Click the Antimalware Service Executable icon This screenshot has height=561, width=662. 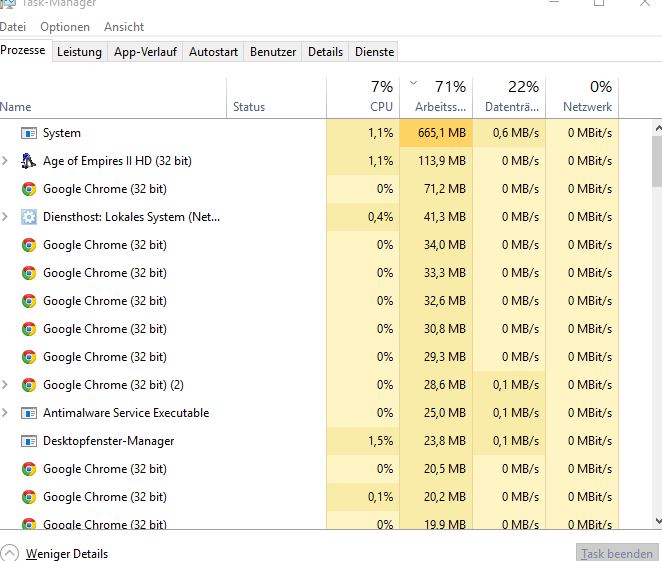pos(29,413)
